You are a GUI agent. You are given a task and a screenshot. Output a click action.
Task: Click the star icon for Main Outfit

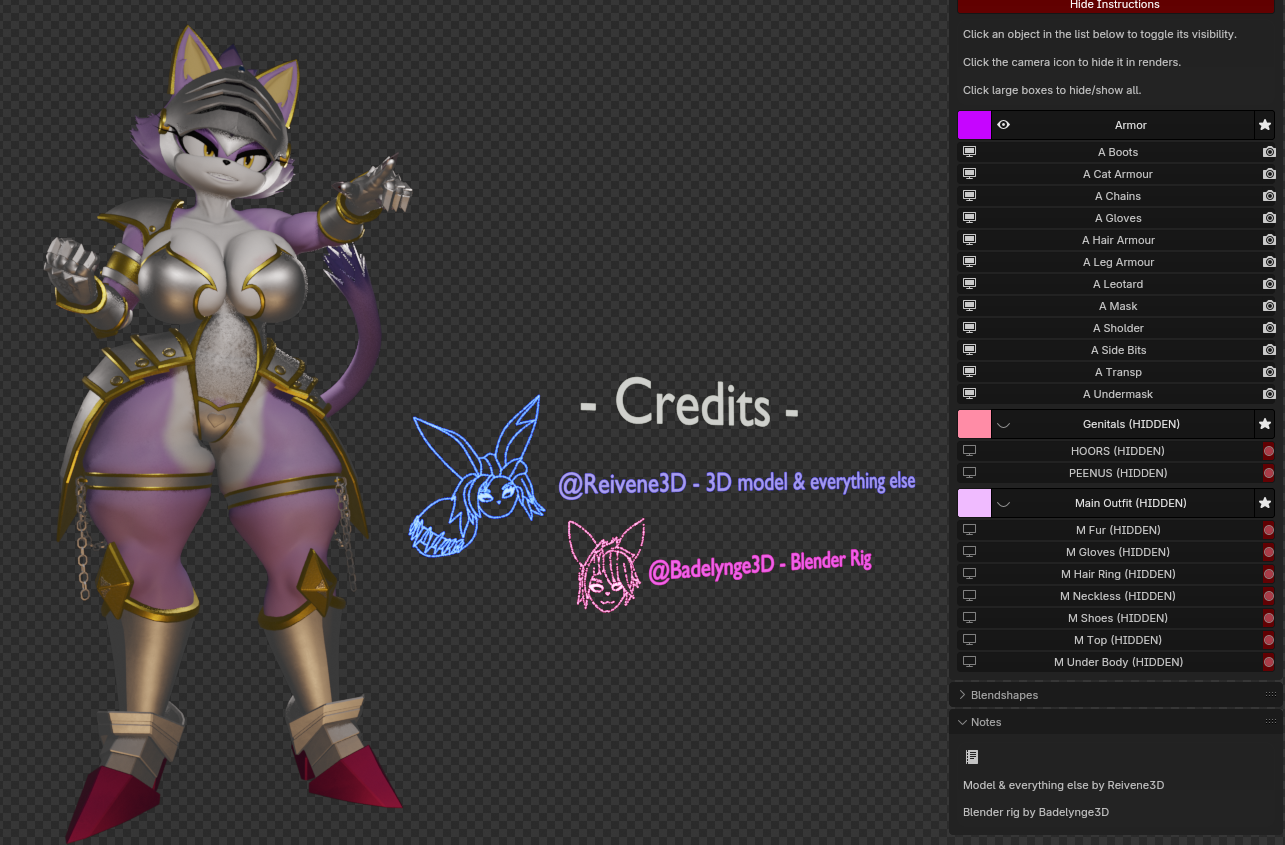[1265, 503]
